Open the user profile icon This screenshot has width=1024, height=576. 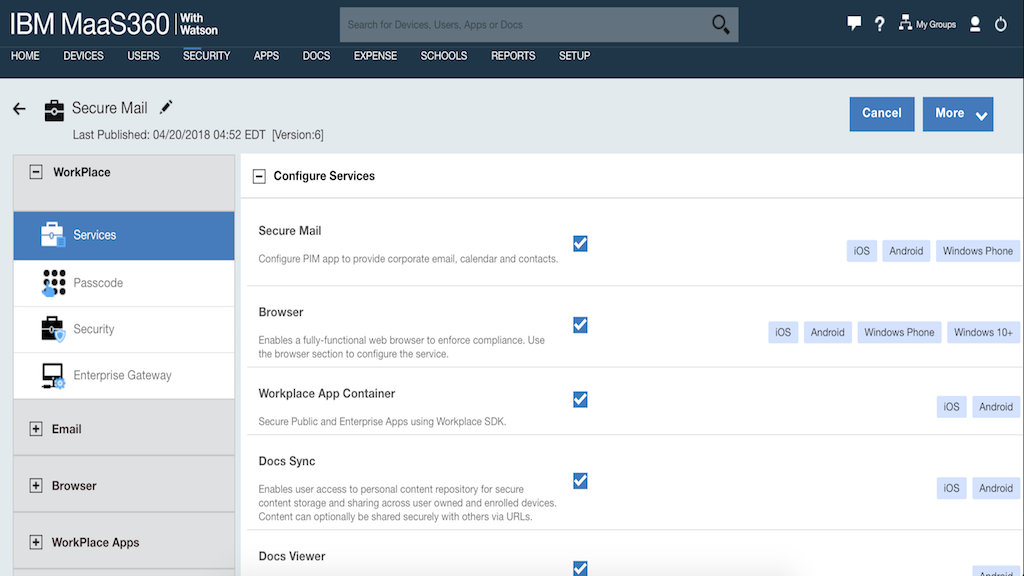[975, 24]
